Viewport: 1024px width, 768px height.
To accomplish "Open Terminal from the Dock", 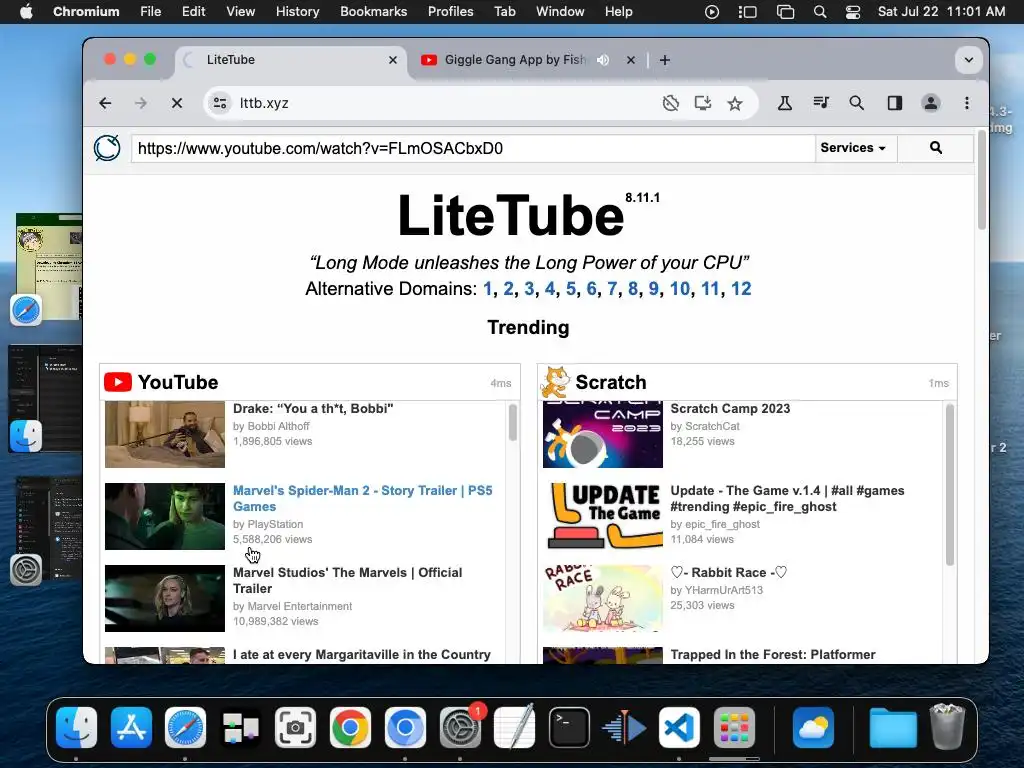I will (569, 727).
